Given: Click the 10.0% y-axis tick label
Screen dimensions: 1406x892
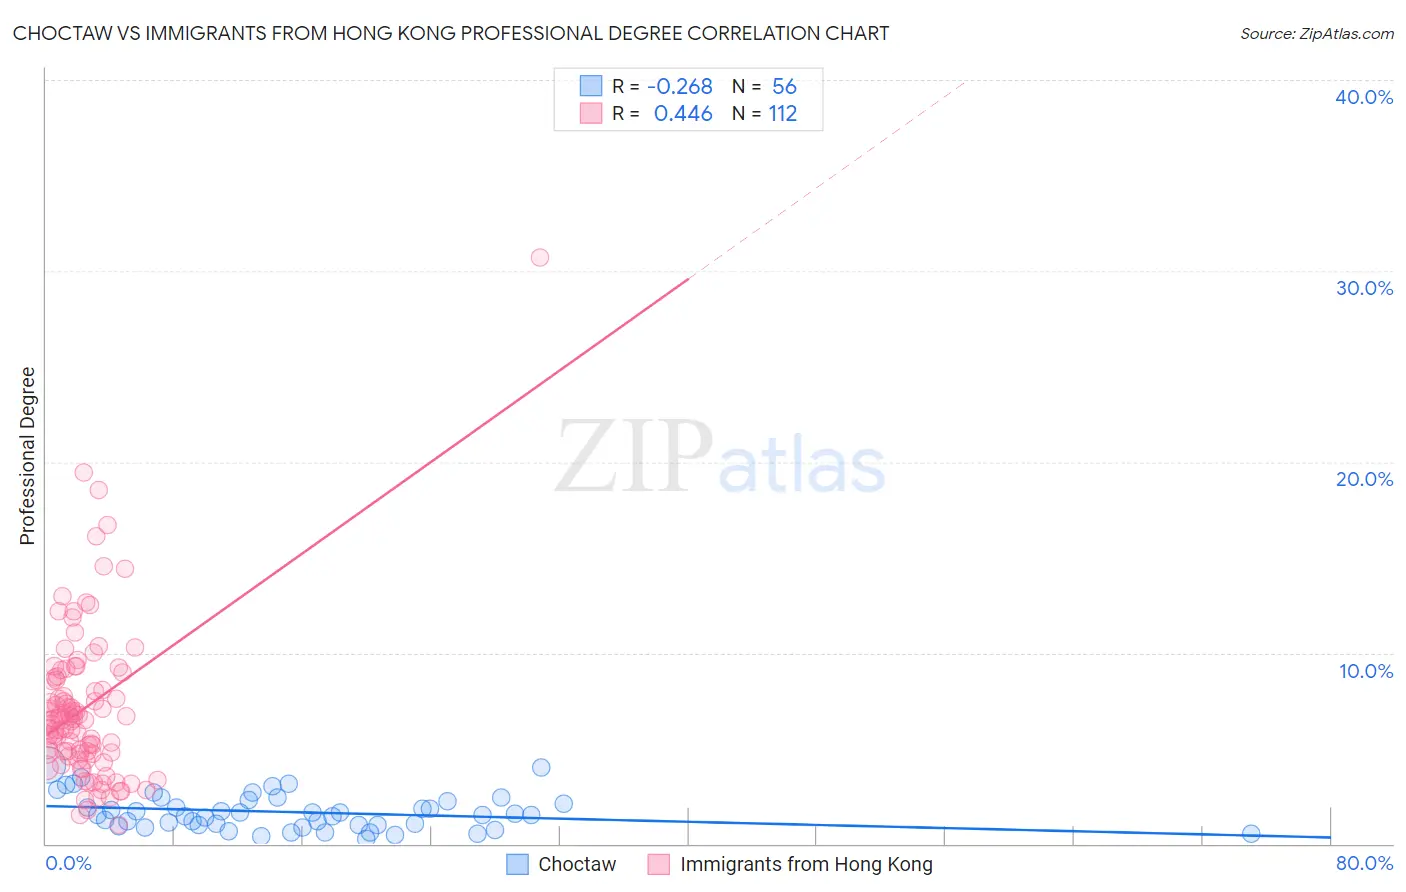Looking at the screenshot, I should [1366, 671].
